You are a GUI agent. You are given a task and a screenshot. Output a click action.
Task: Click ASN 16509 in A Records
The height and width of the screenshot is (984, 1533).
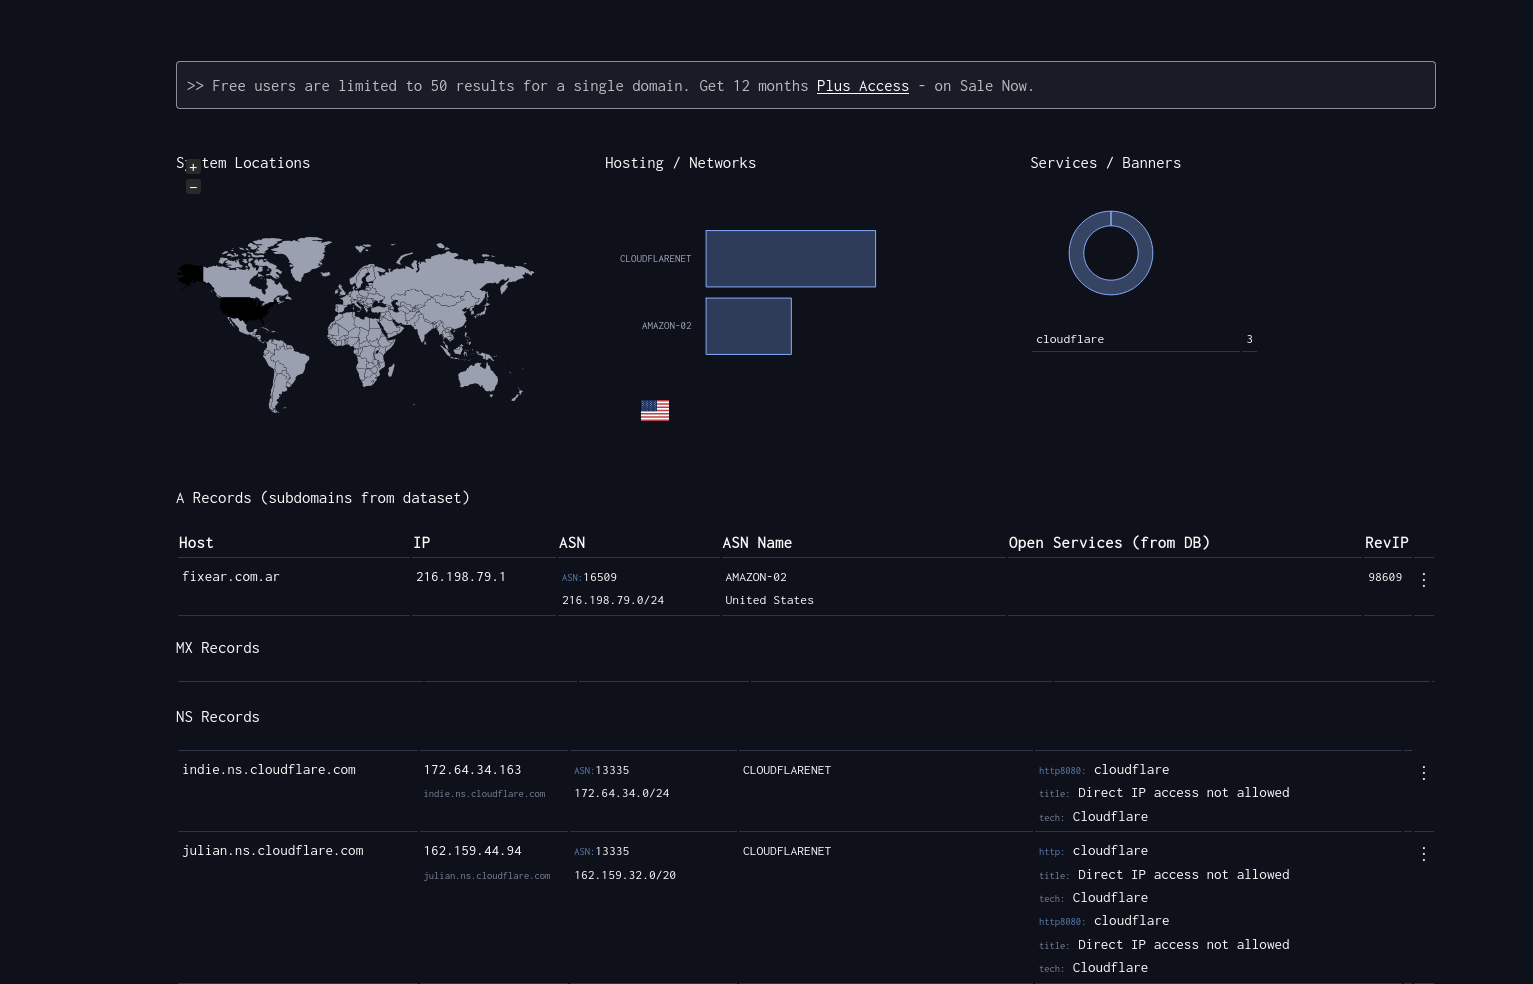(599, 578)
